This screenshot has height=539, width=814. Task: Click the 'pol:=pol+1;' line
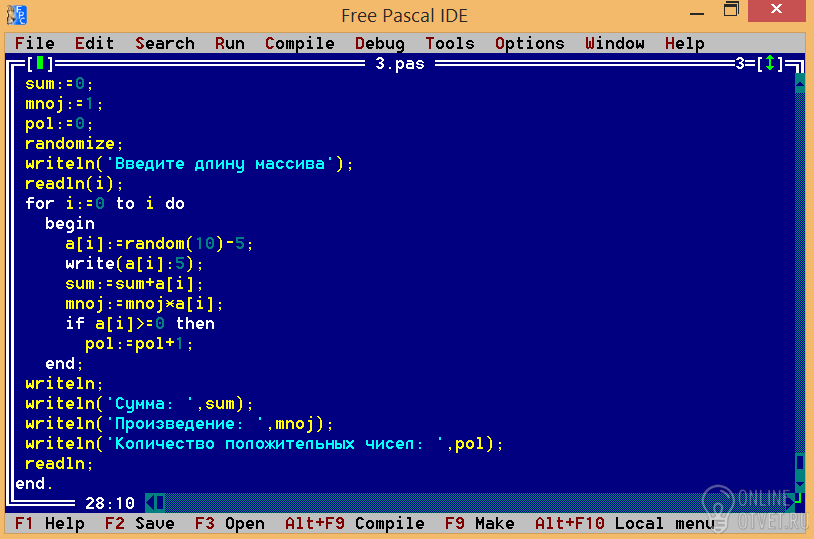pos(140,343)
